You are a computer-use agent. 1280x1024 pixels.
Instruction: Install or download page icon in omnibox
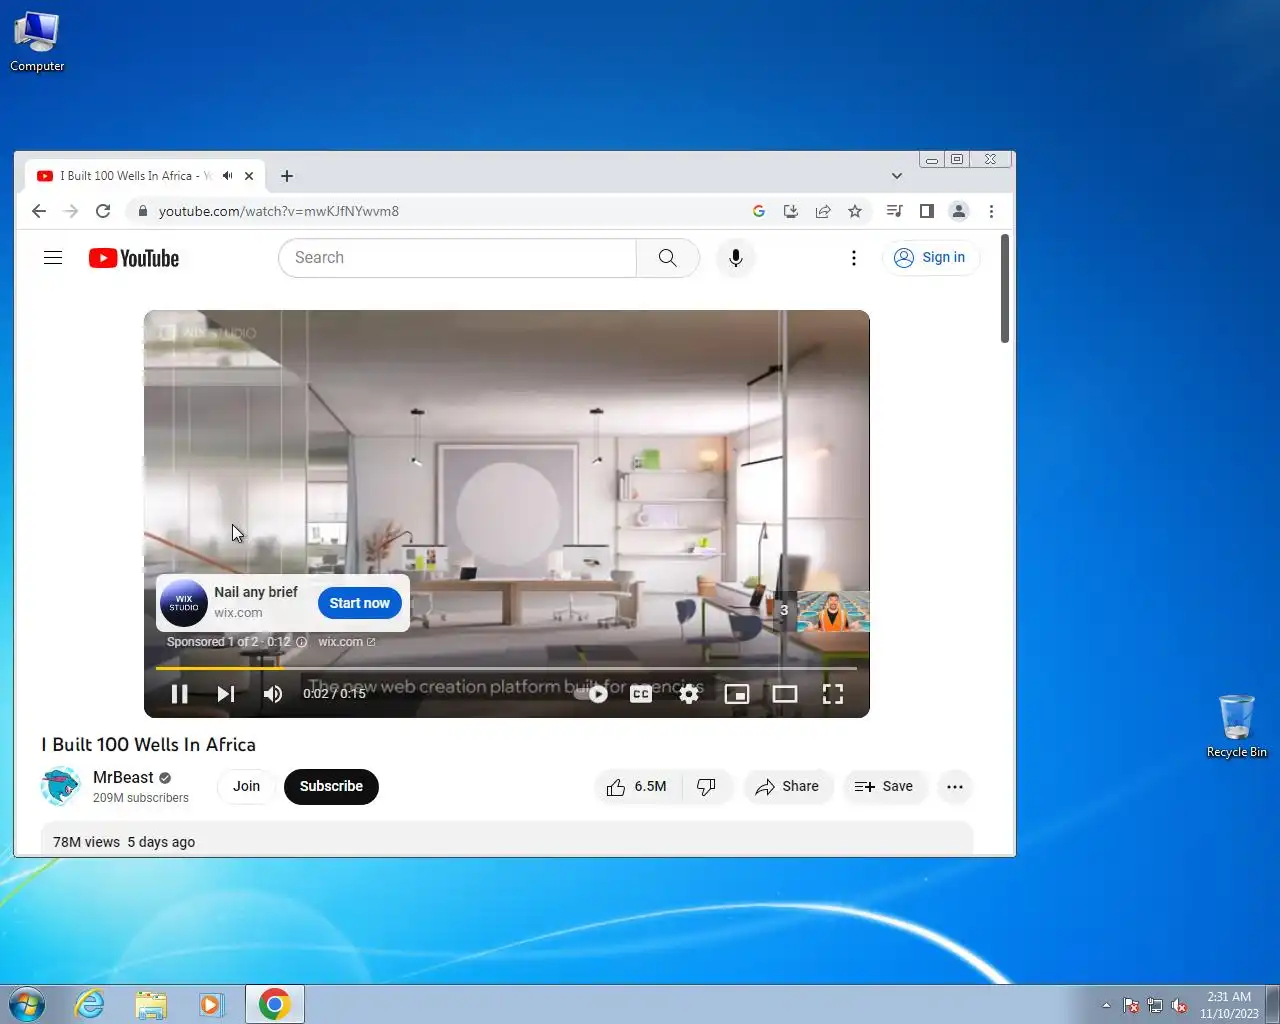(791, 211)
